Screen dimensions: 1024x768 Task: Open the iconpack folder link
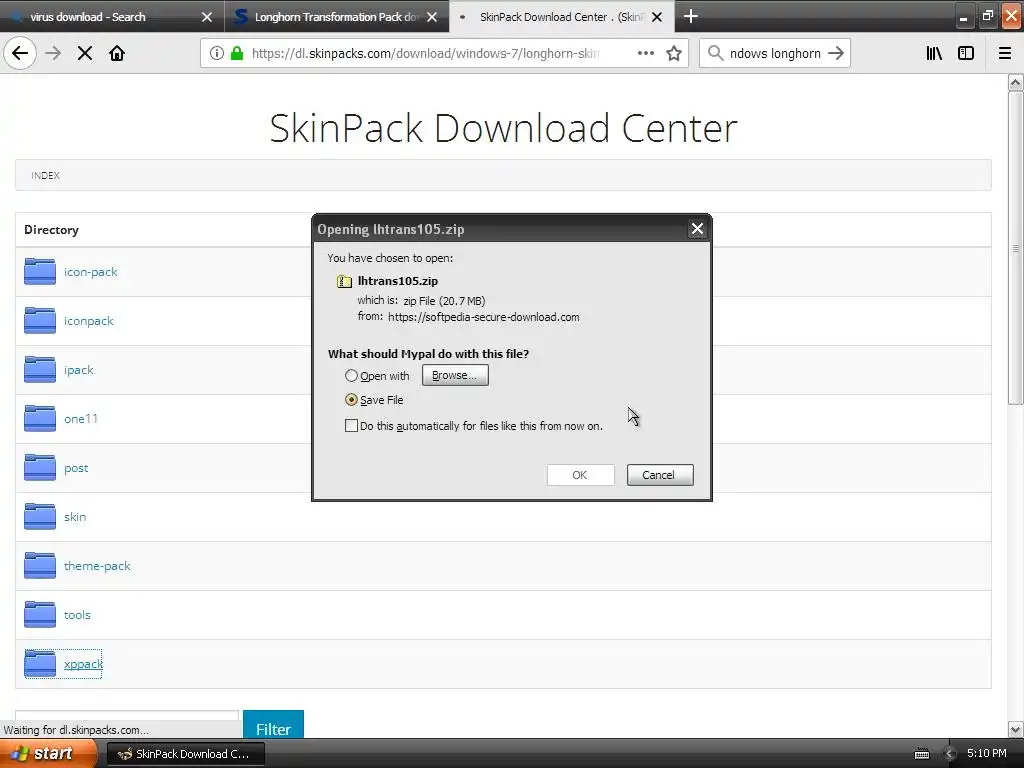click(x=89, y=321)
